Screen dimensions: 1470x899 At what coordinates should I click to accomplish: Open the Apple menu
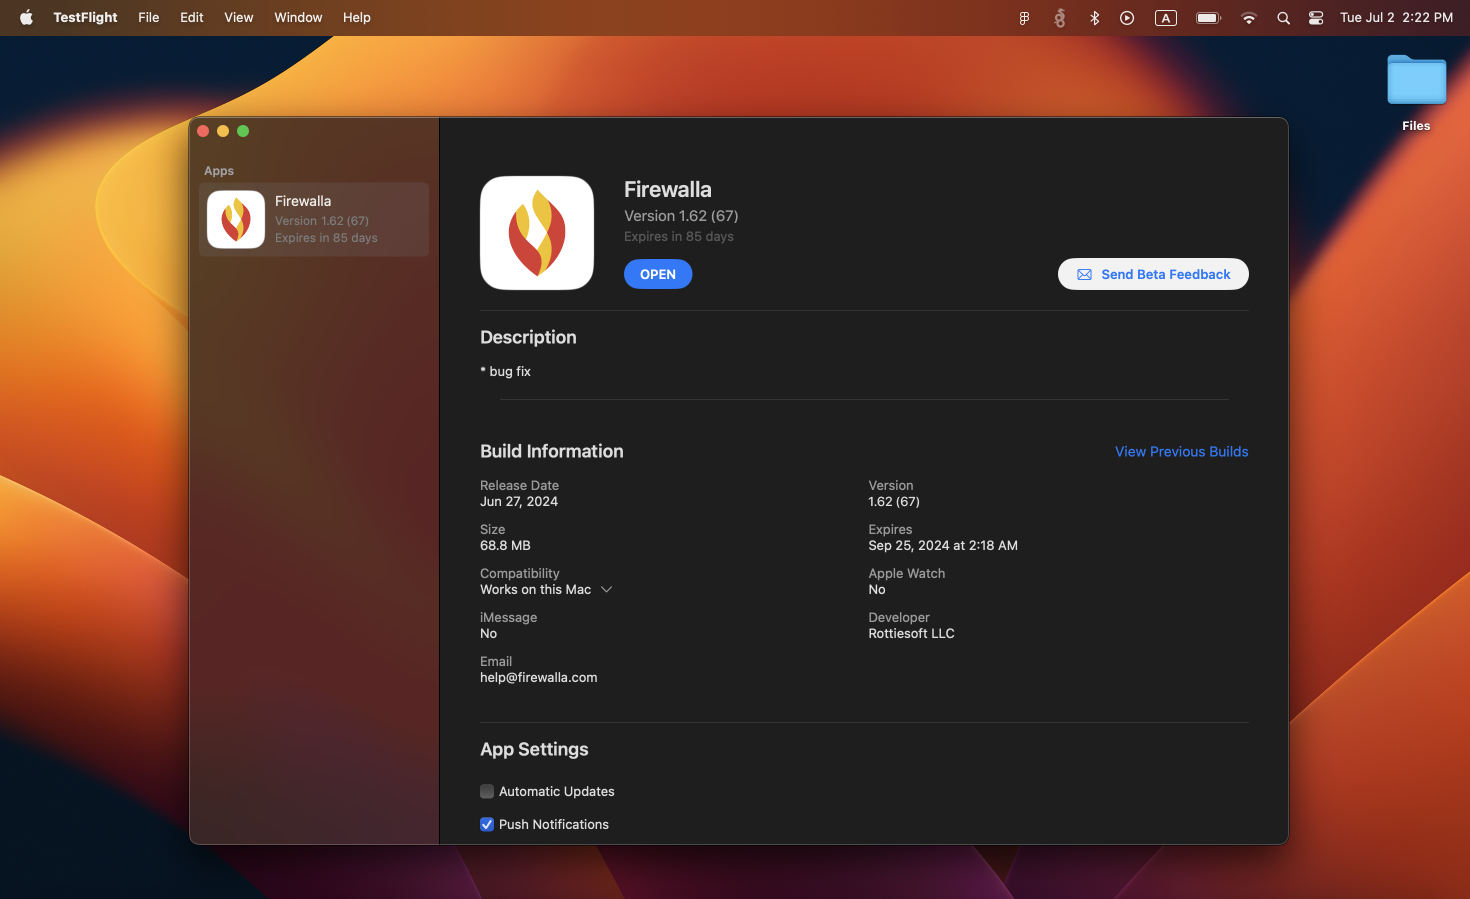(26, 17)
